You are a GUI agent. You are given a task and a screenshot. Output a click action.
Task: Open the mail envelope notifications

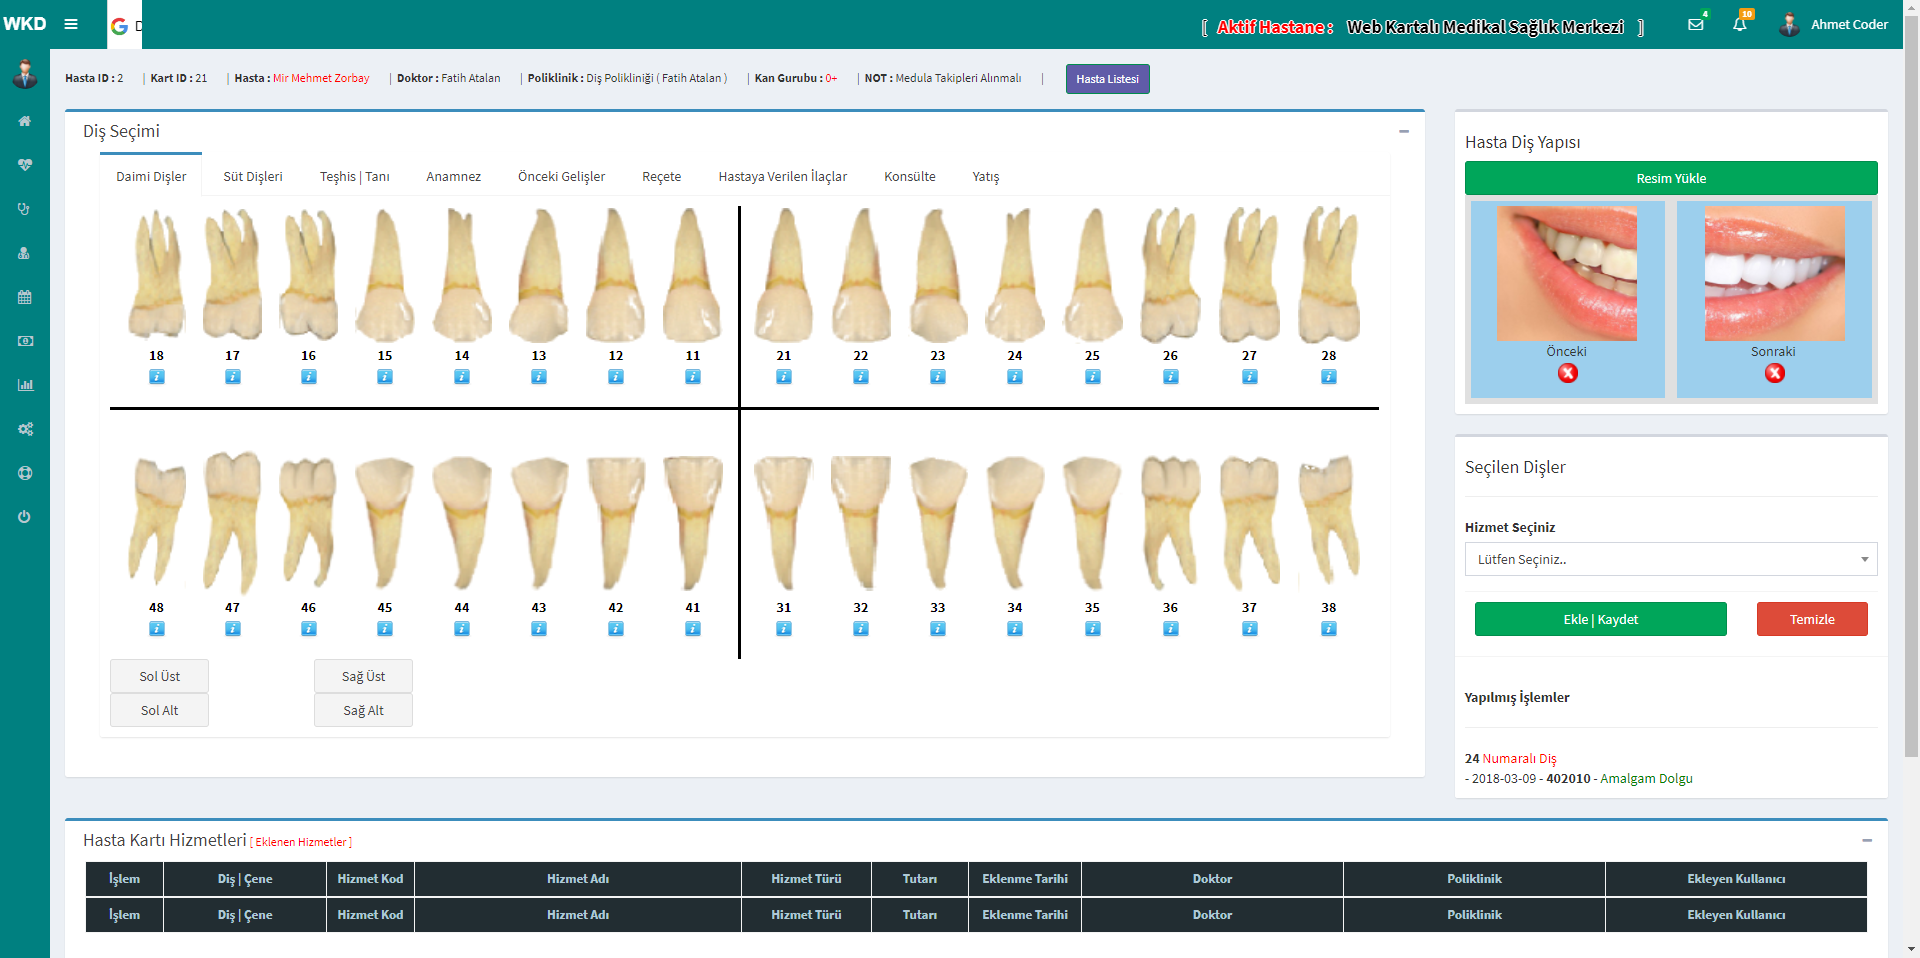click(1696, 25)
